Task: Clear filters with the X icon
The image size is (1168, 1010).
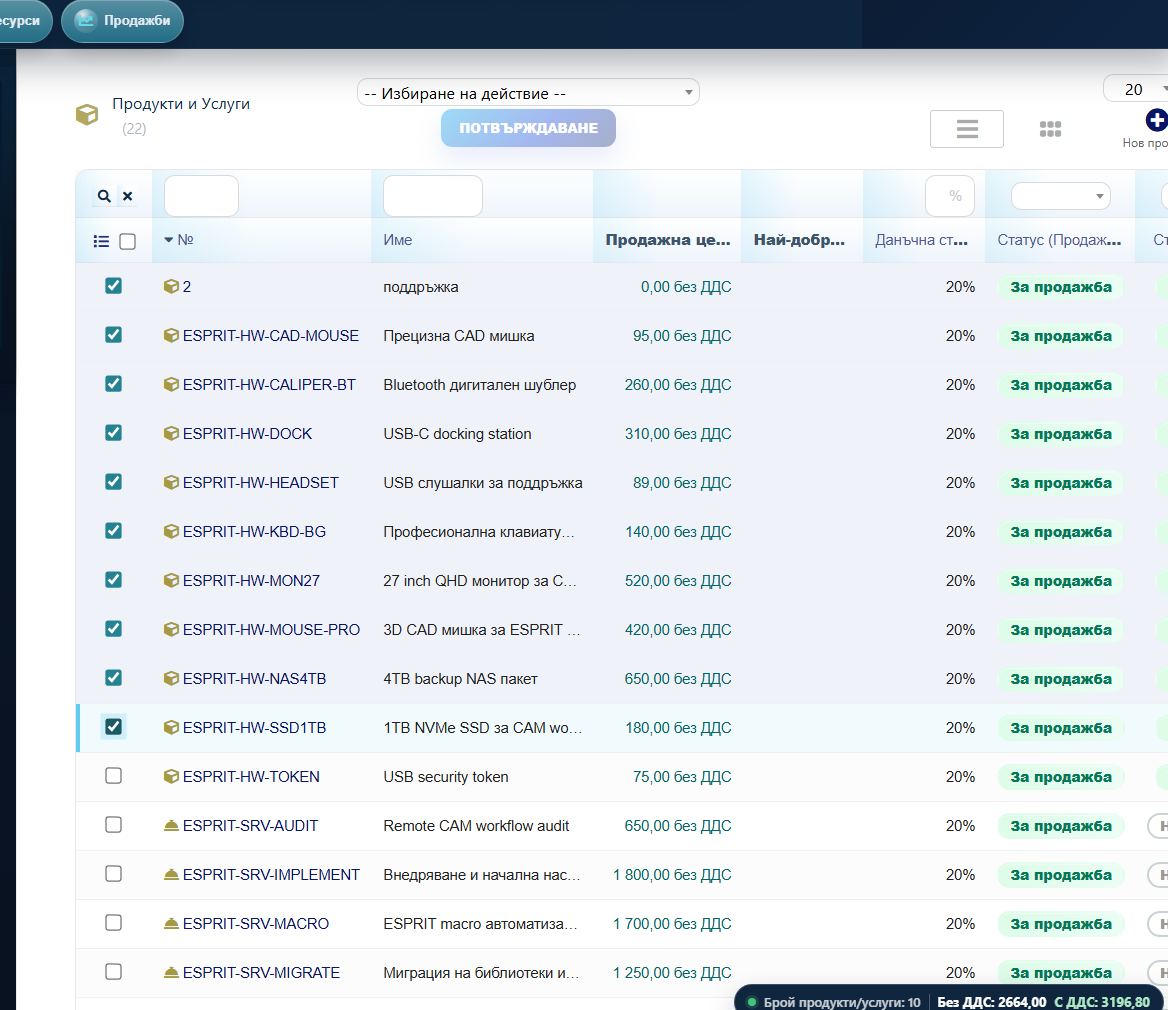Action: pos(127,196)
